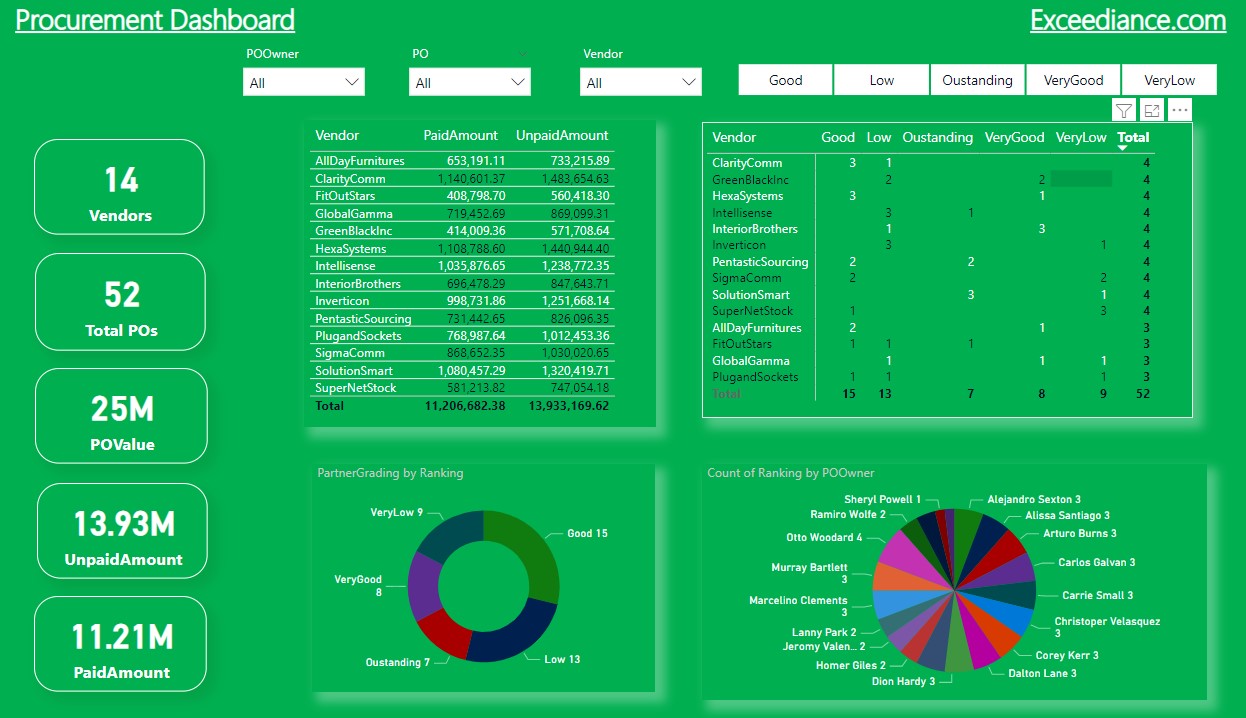Screen dimensions: 1246x718
Task: Toggle the VeryLow ranking filter
Action: (x=1169, y=79)
